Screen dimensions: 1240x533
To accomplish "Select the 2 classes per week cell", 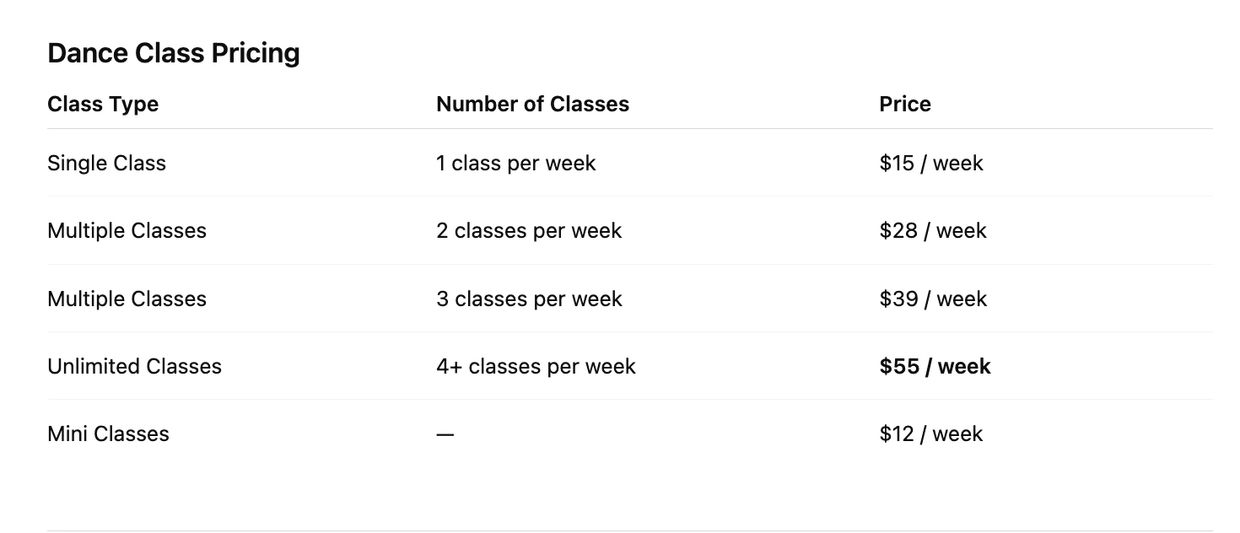I will coord(528,231).
